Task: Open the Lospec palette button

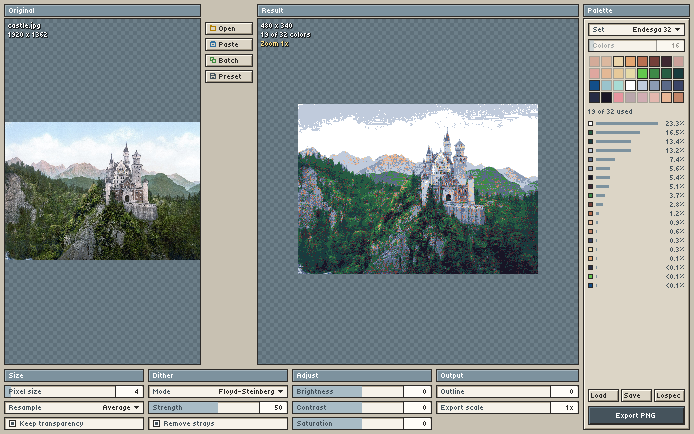Action: click(669, 396)
